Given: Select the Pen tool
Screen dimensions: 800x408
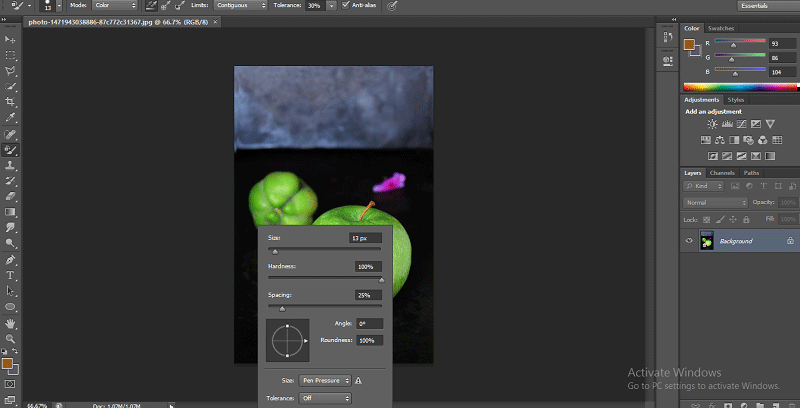Looking at the screenshot, I should pos(10,259).
